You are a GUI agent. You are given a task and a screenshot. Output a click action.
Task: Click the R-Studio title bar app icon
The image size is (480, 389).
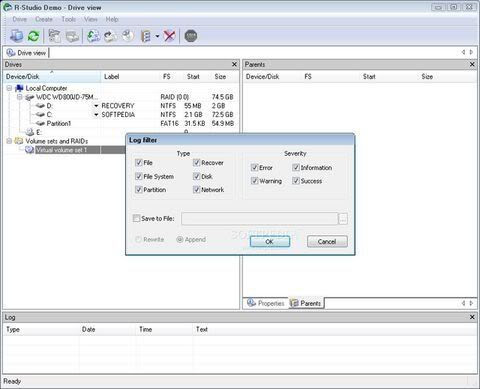pos(7,7)
